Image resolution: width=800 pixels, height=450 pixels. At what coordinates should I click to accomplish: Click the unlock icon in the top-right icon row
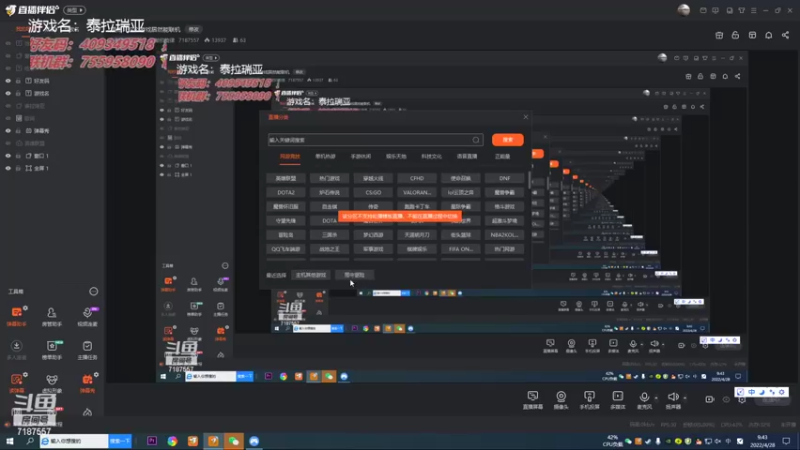(x=735, y=35)
